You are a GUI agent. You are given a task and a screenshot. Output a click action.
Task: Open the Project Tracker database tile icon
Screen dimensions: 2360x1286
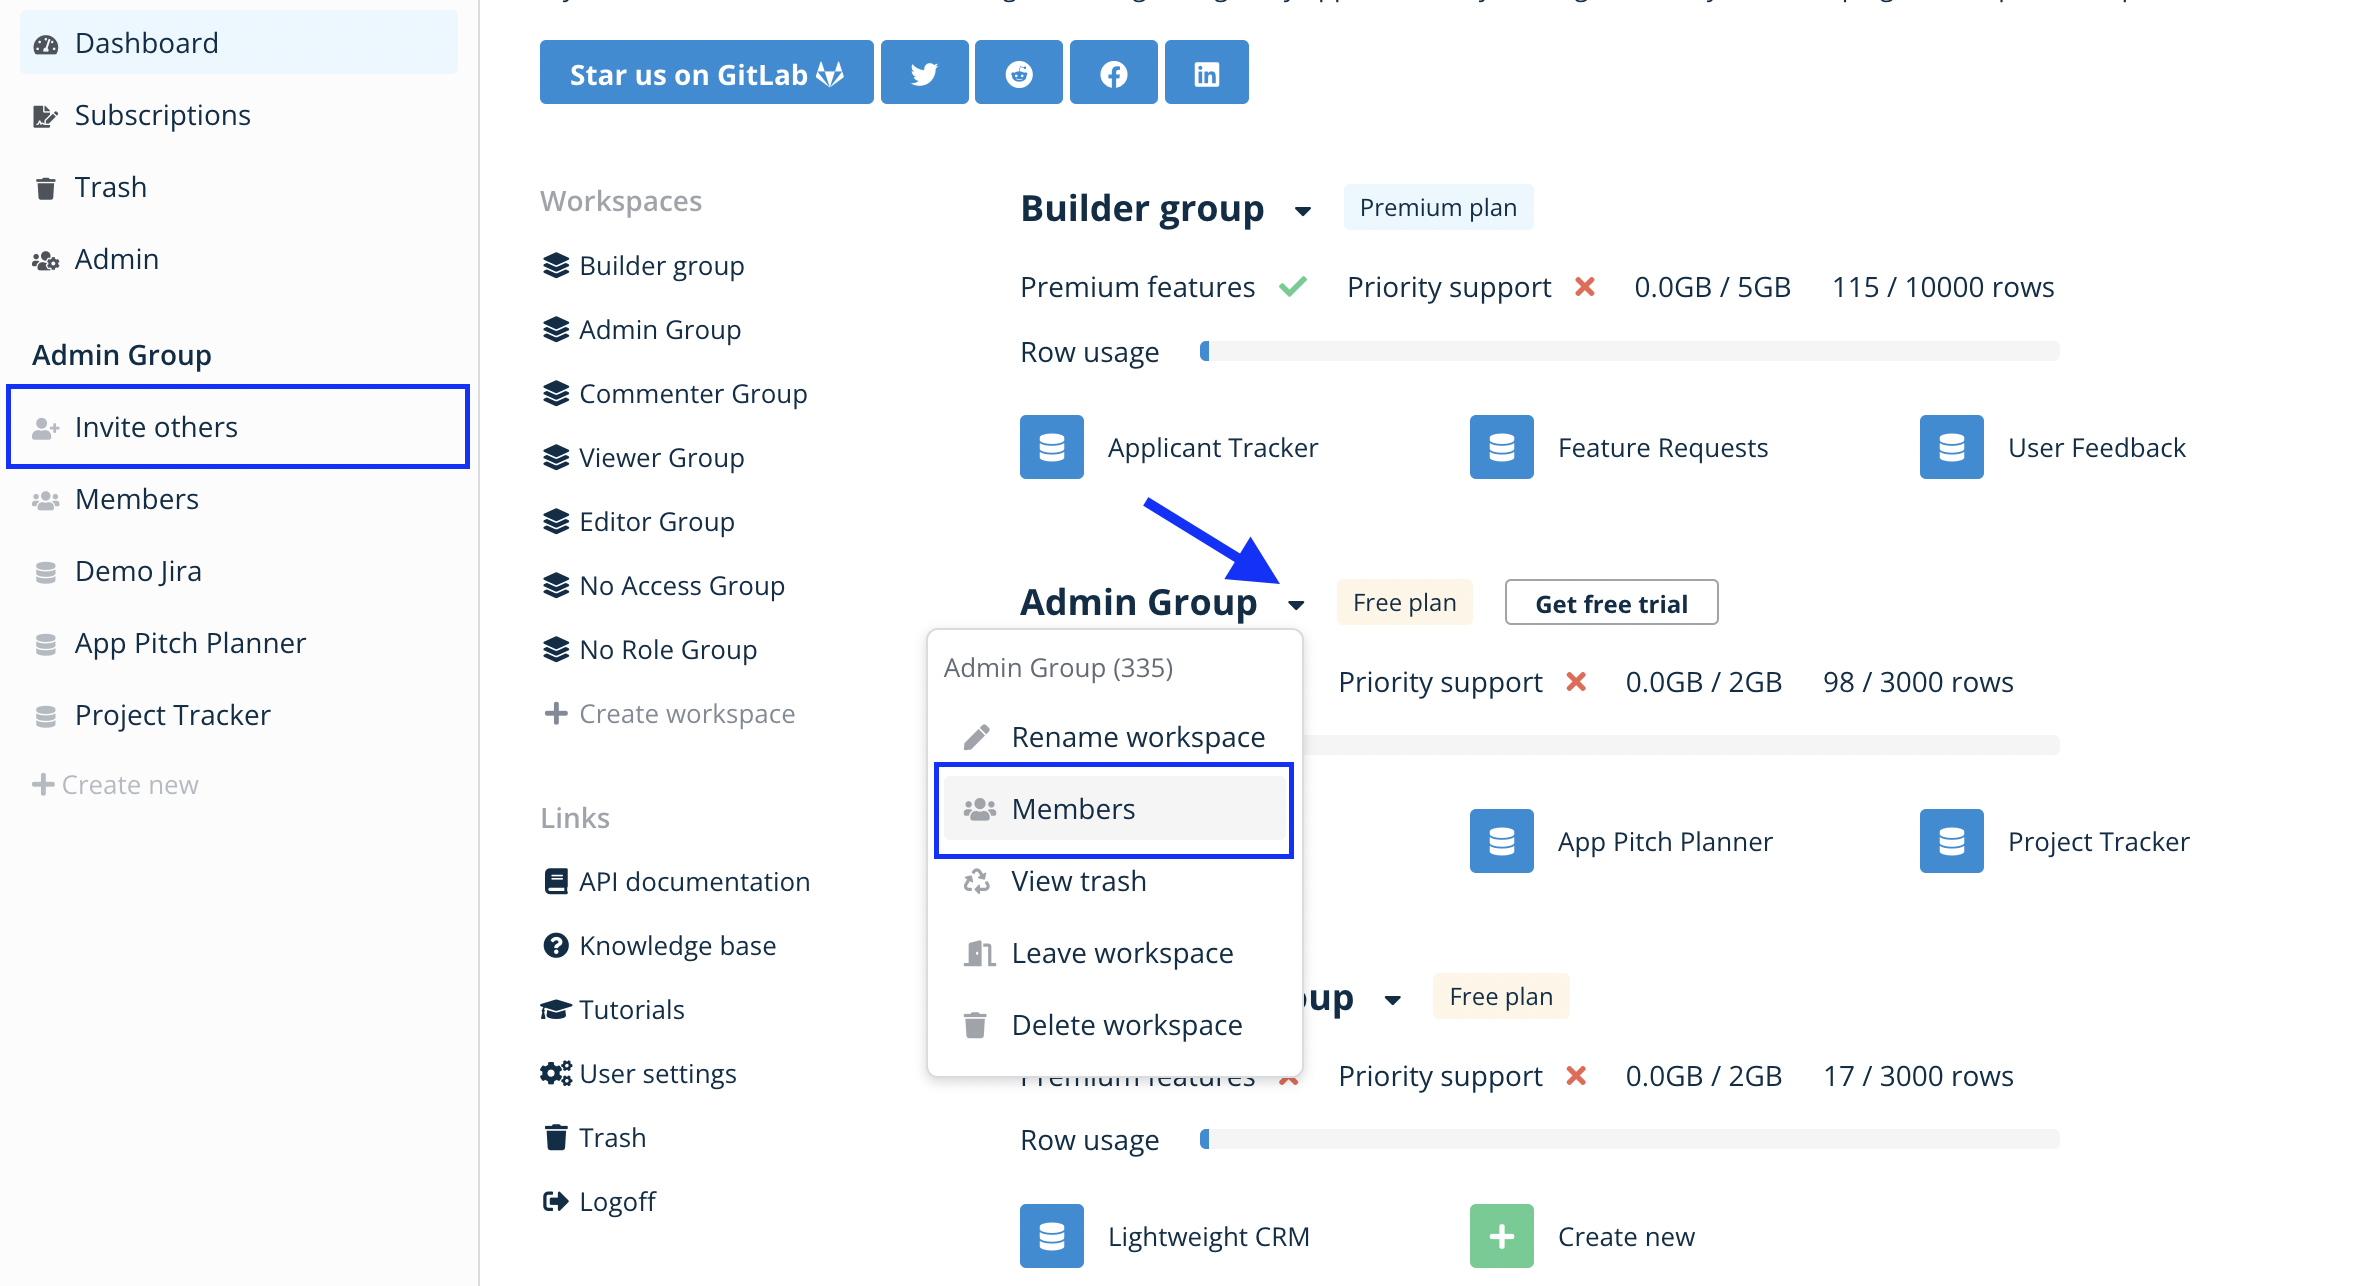1951,841
